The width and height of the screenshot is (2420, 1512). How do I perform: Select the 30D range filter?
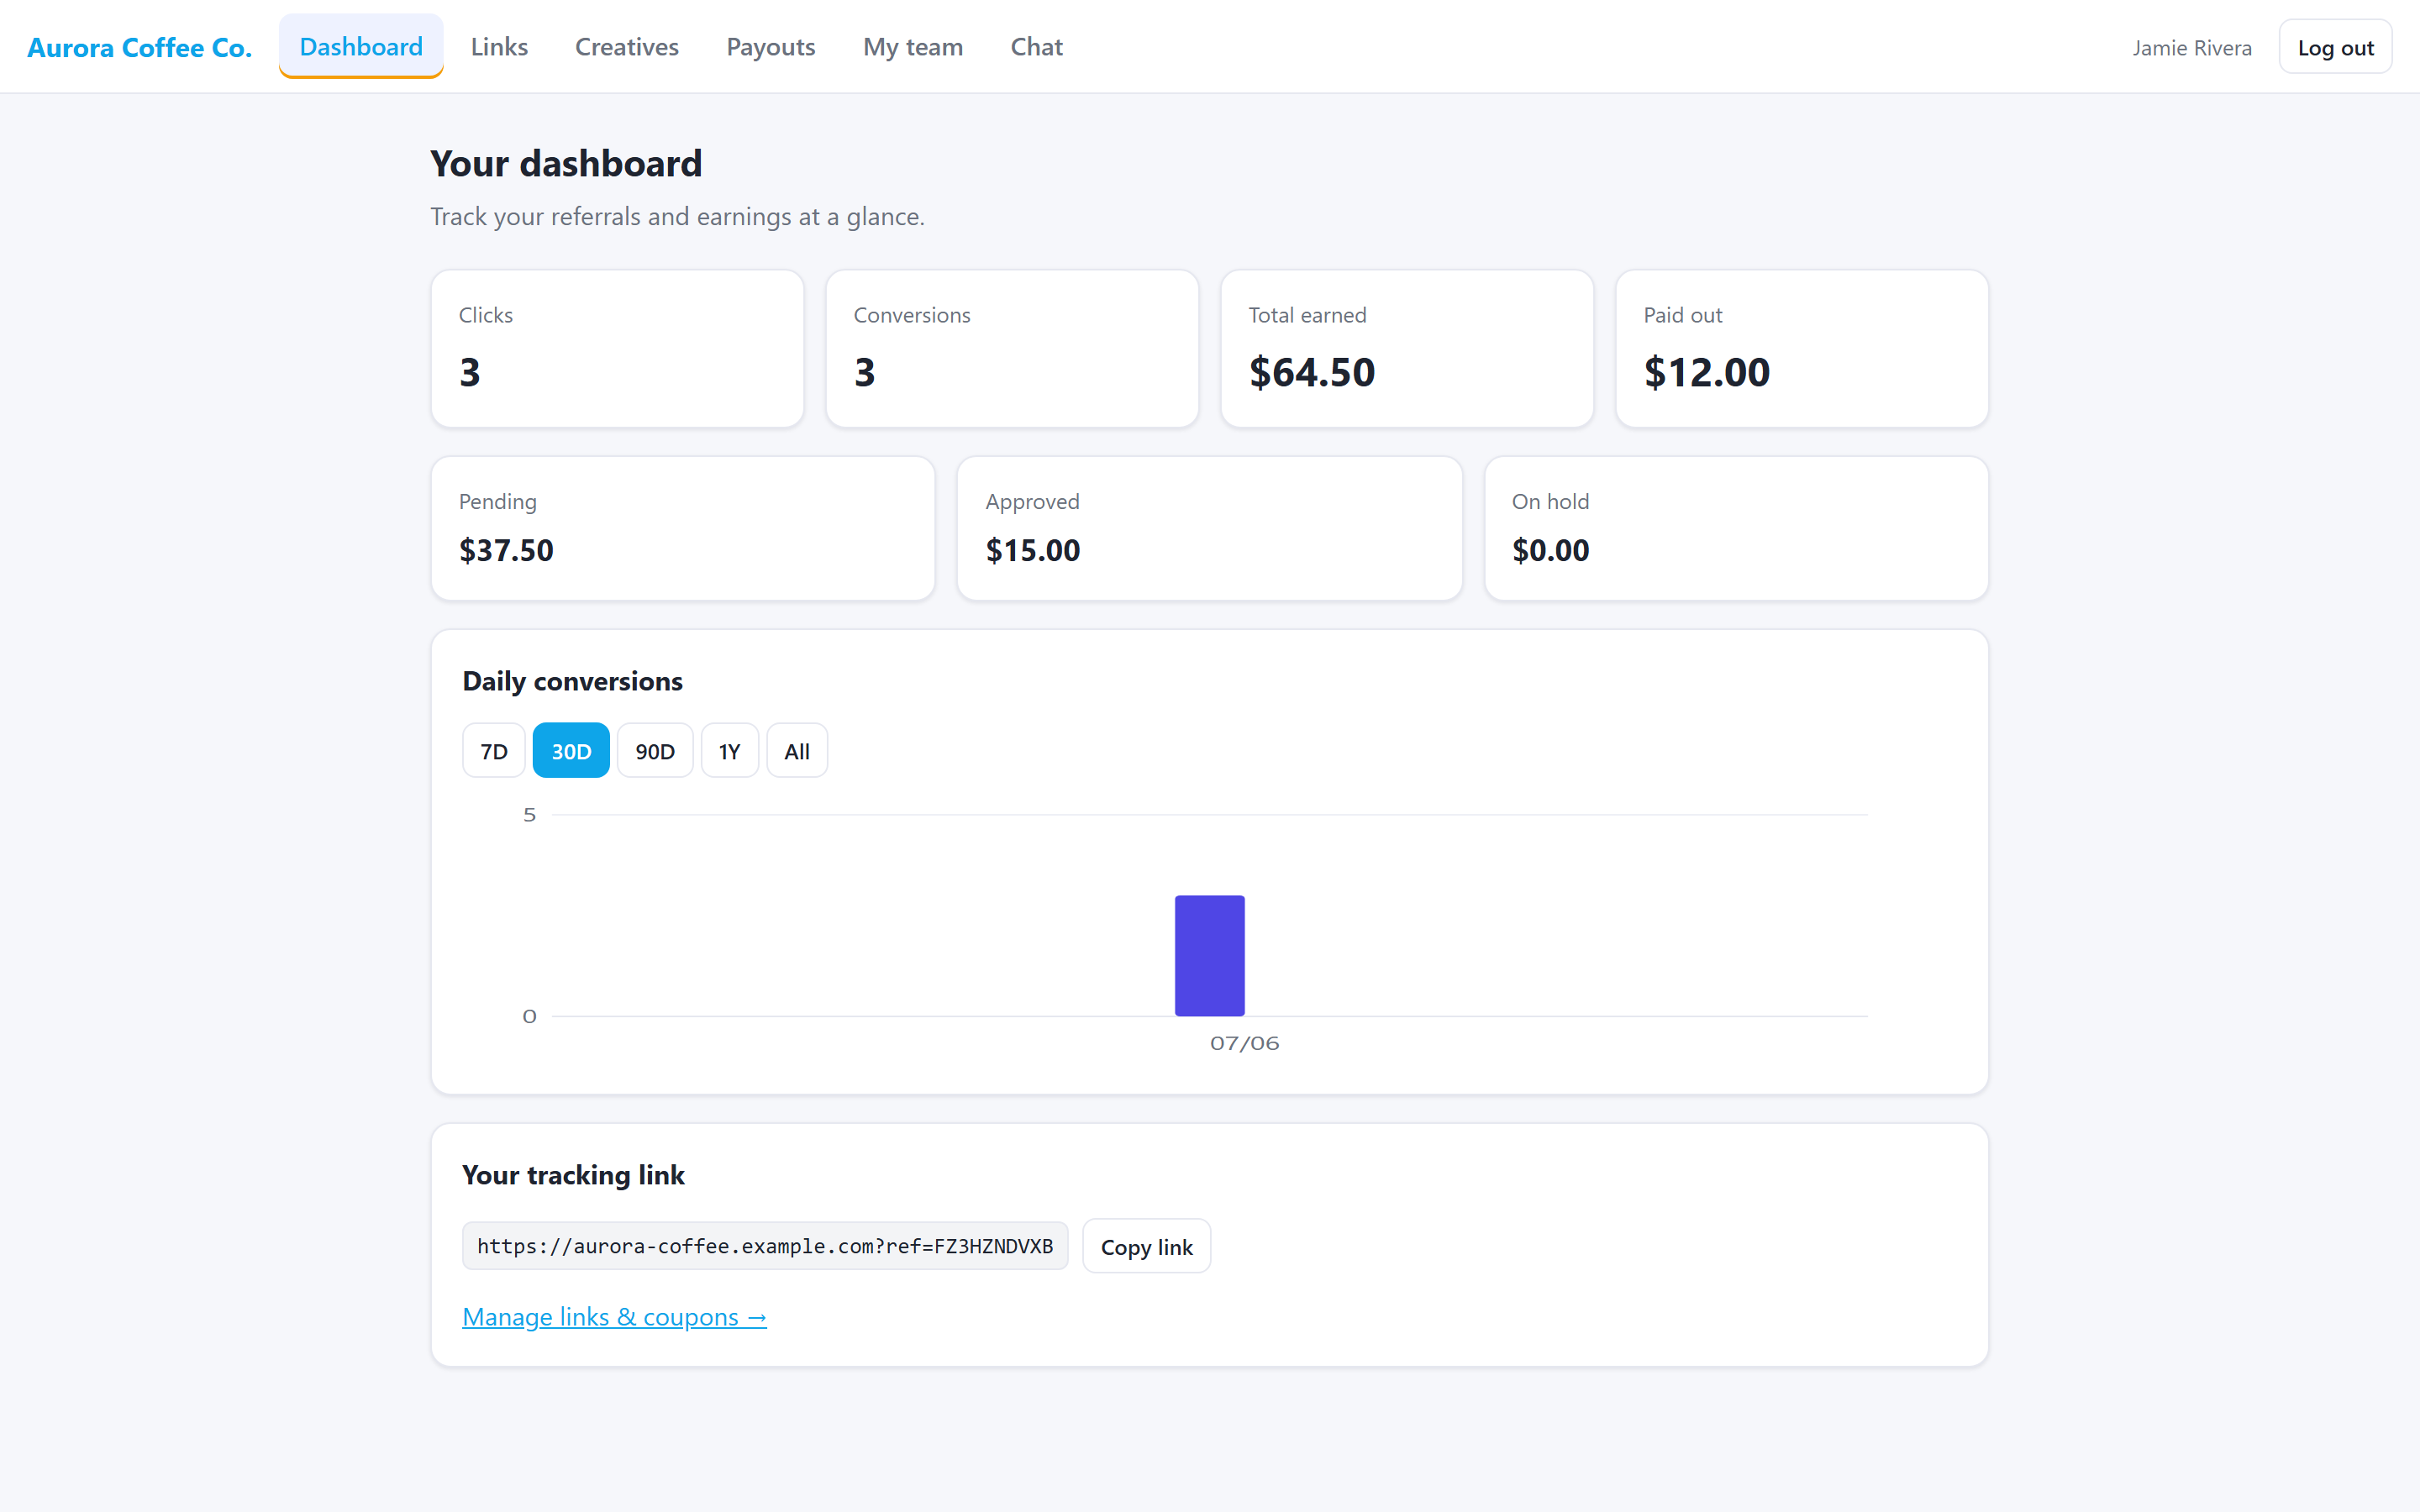(x=571, y=750)
